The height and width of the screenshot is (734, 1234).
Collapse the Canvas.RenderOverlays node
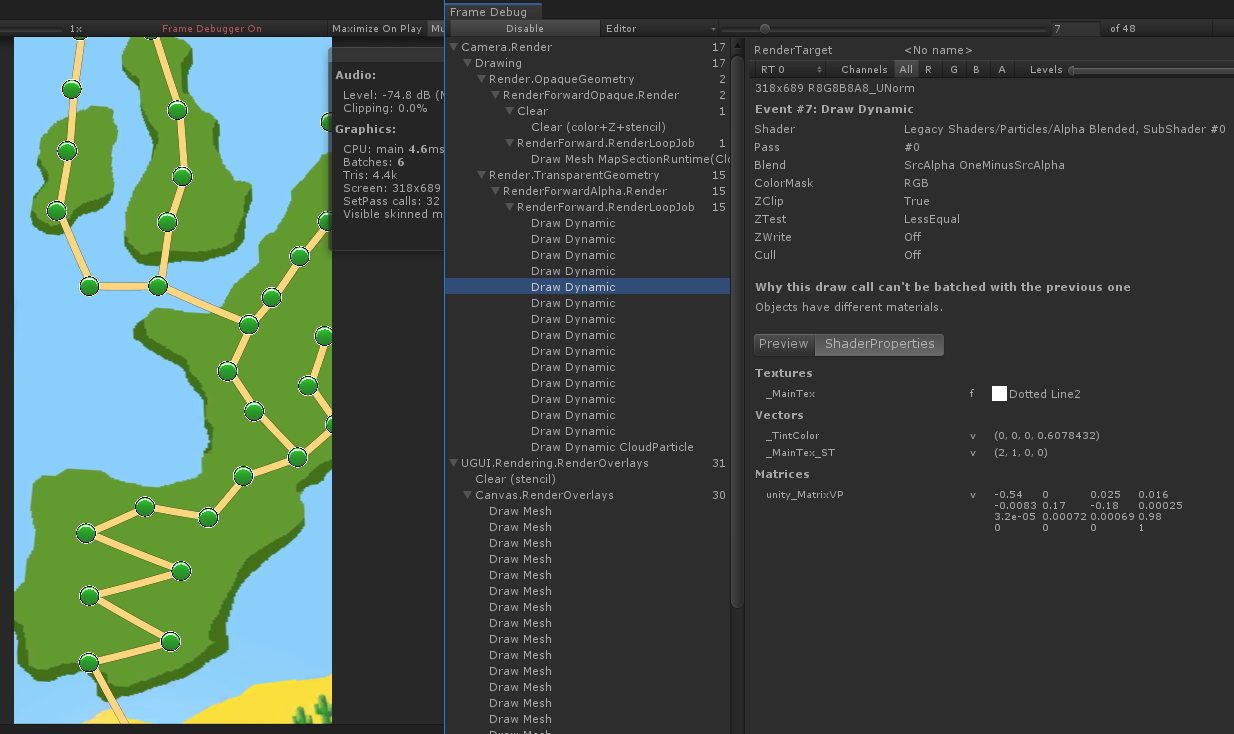point(468,495)
